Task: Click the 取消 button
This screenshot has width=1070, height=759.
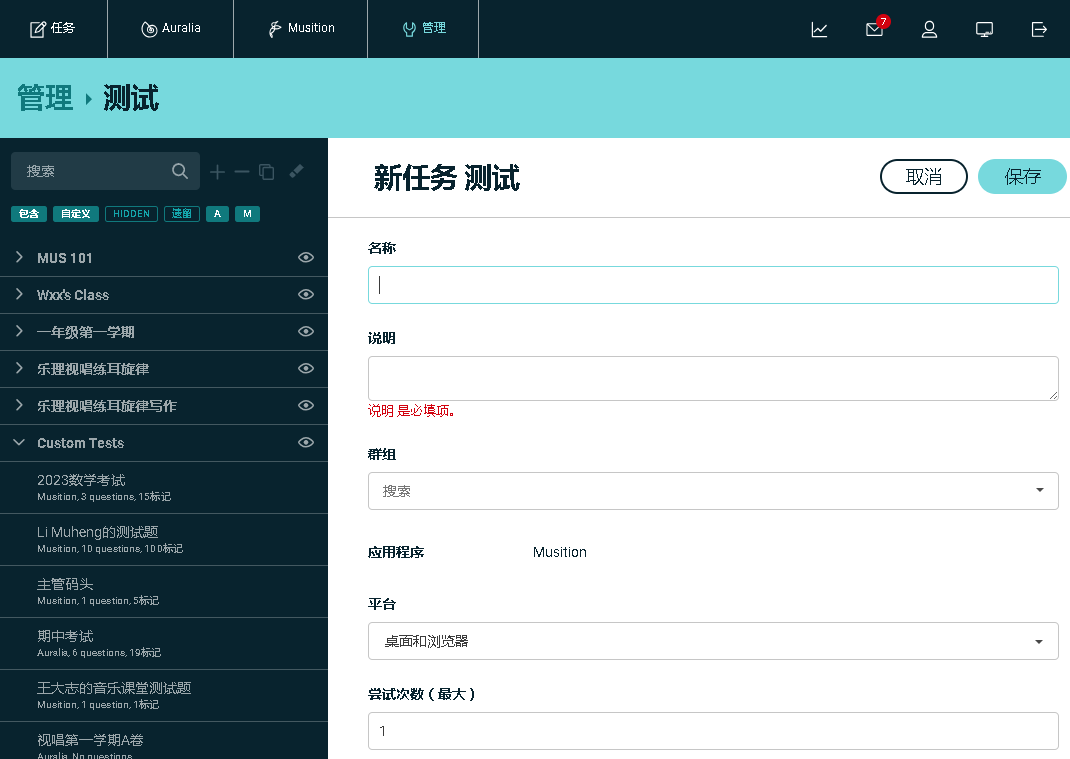Action: [924, 177]
